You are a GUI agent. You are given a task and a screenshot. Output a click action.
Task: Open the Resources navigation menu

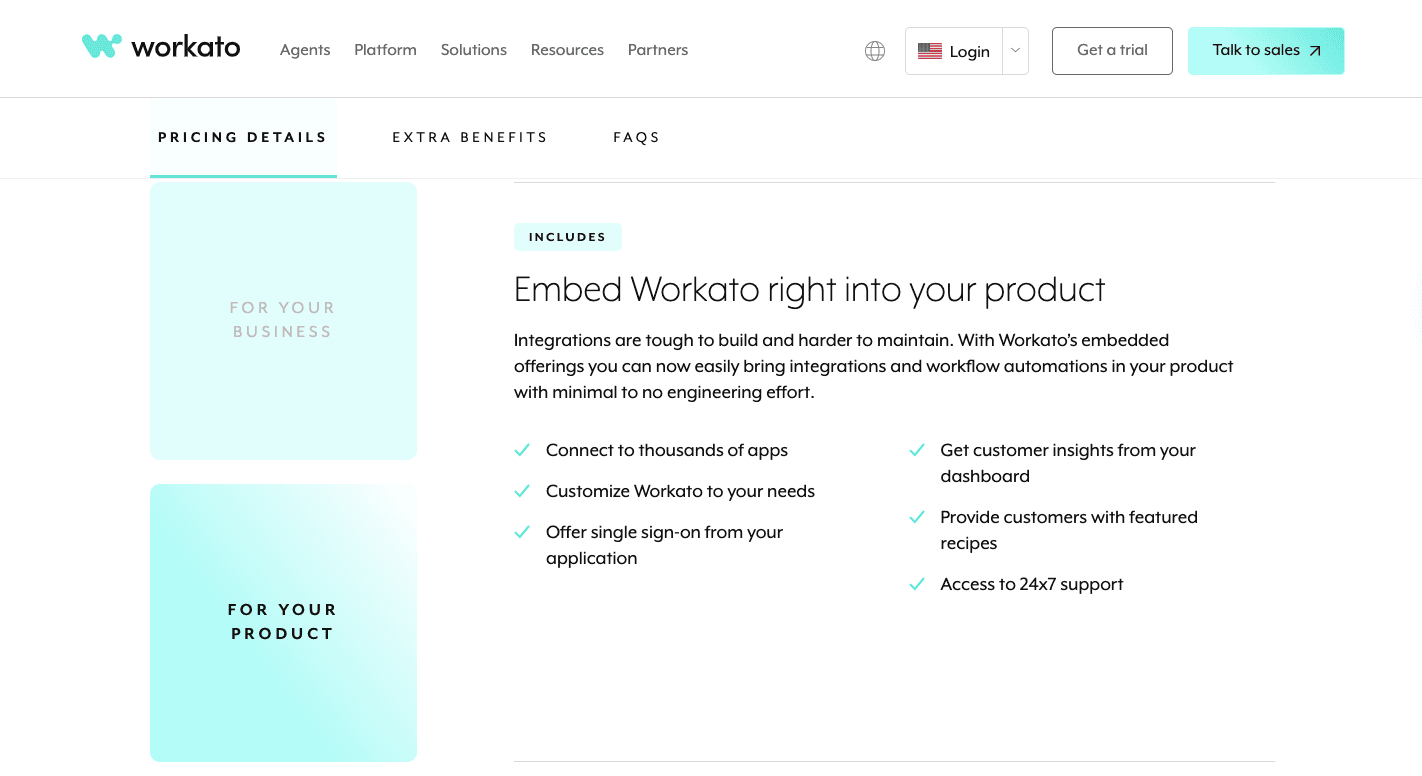[567, 50]
